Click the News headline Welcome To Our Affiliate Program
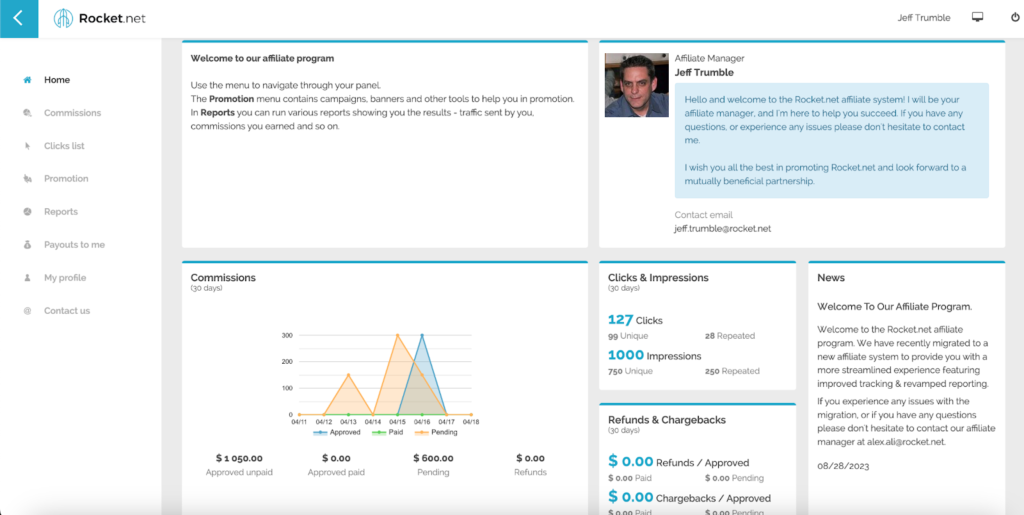The height and width of the screenshot is (515, 1024). 895,306
